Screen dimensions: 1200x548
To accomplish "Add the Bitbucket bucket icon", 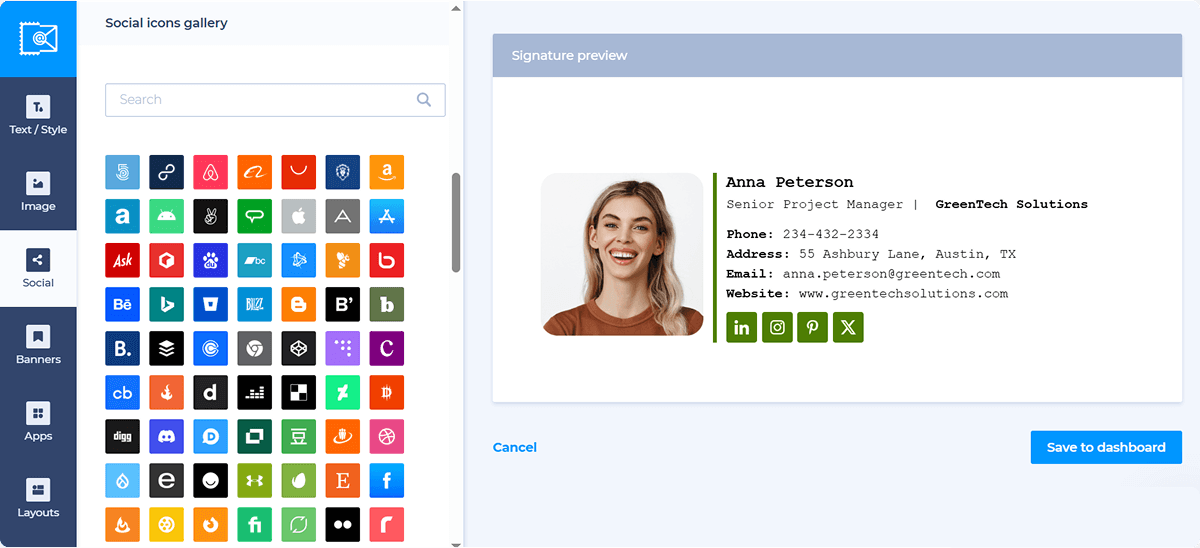I will (210, 304).
